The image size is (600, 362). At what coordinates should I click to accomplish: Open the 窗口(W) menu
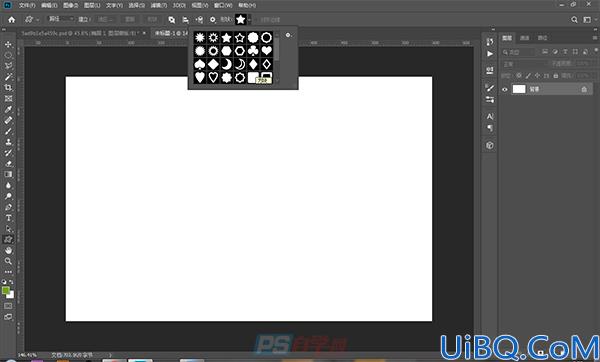pos(223,5)
